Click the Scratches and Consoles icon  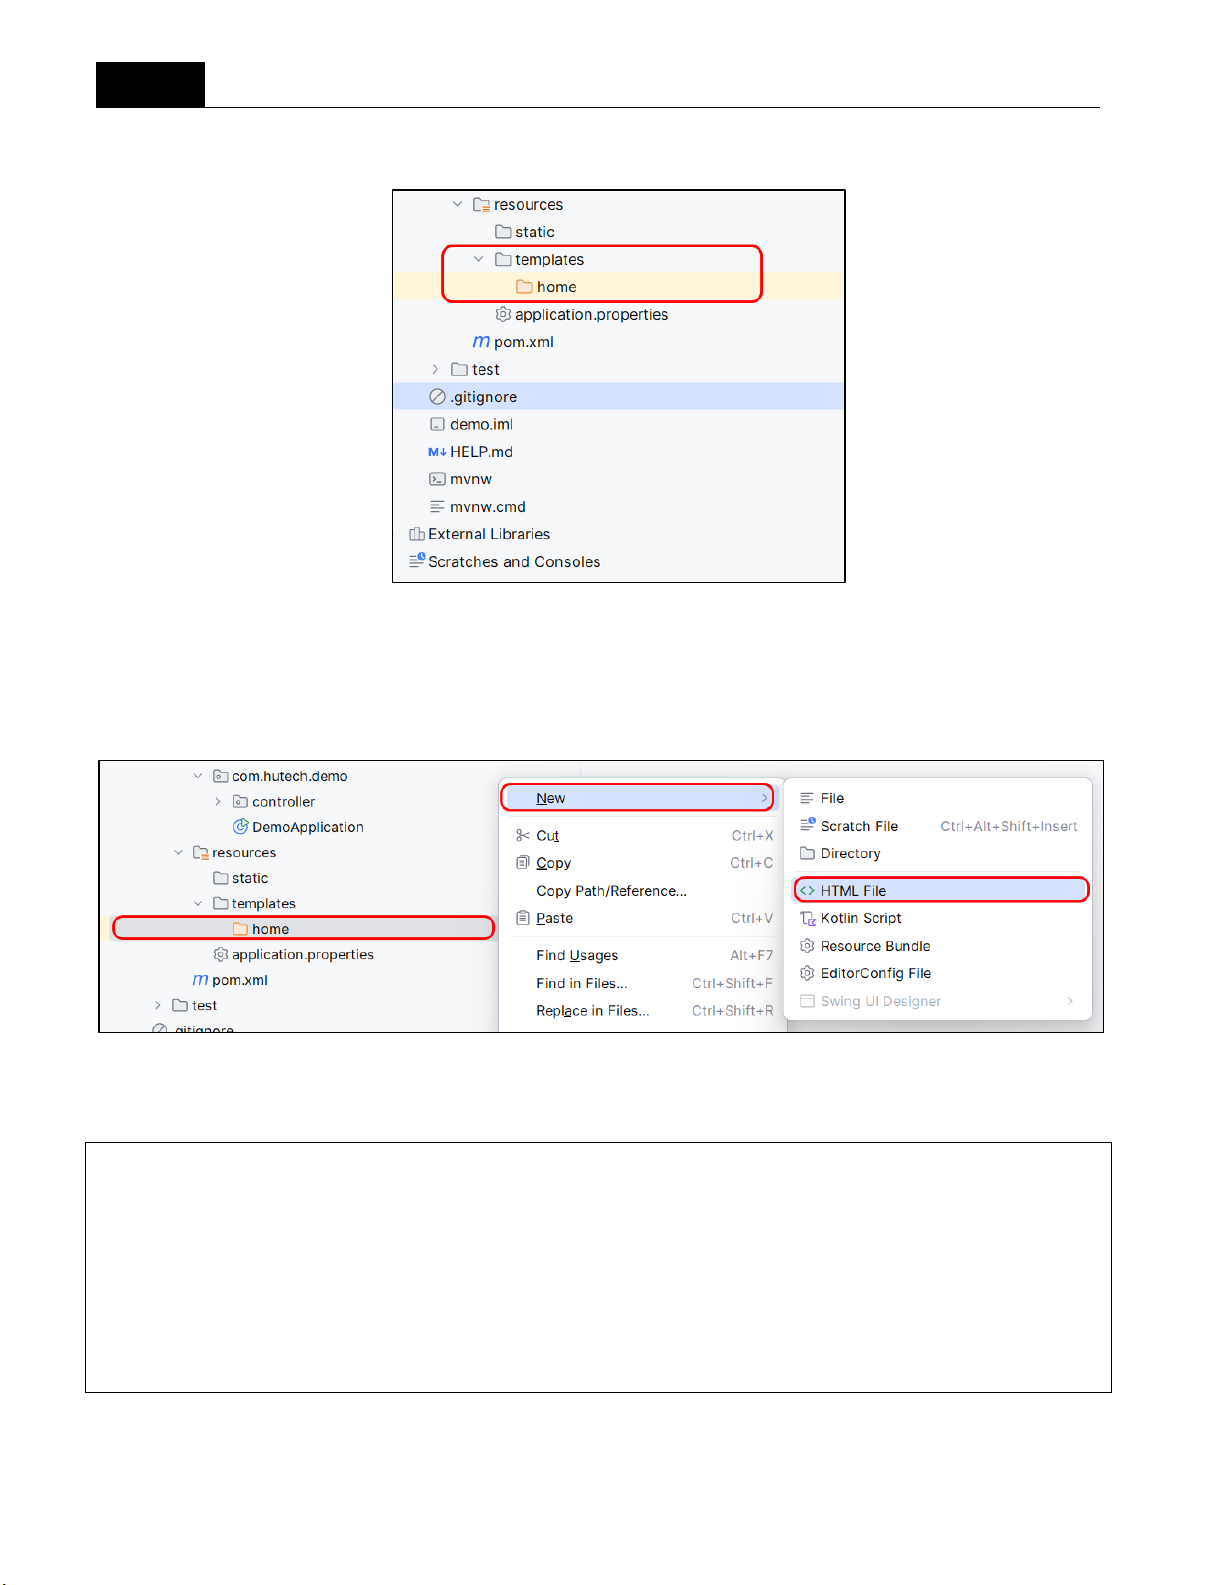point(417,561)
